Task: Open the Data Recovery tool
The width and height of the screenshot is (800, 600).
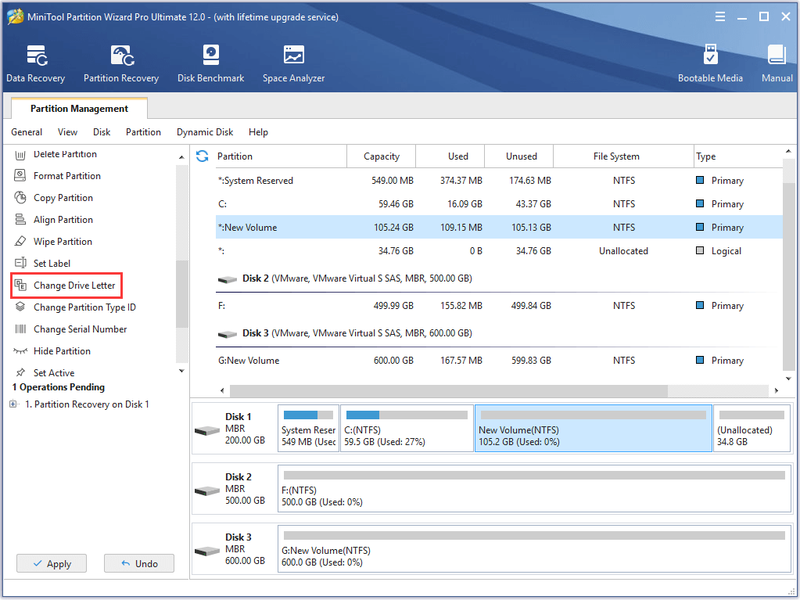Action: [36, 63]
